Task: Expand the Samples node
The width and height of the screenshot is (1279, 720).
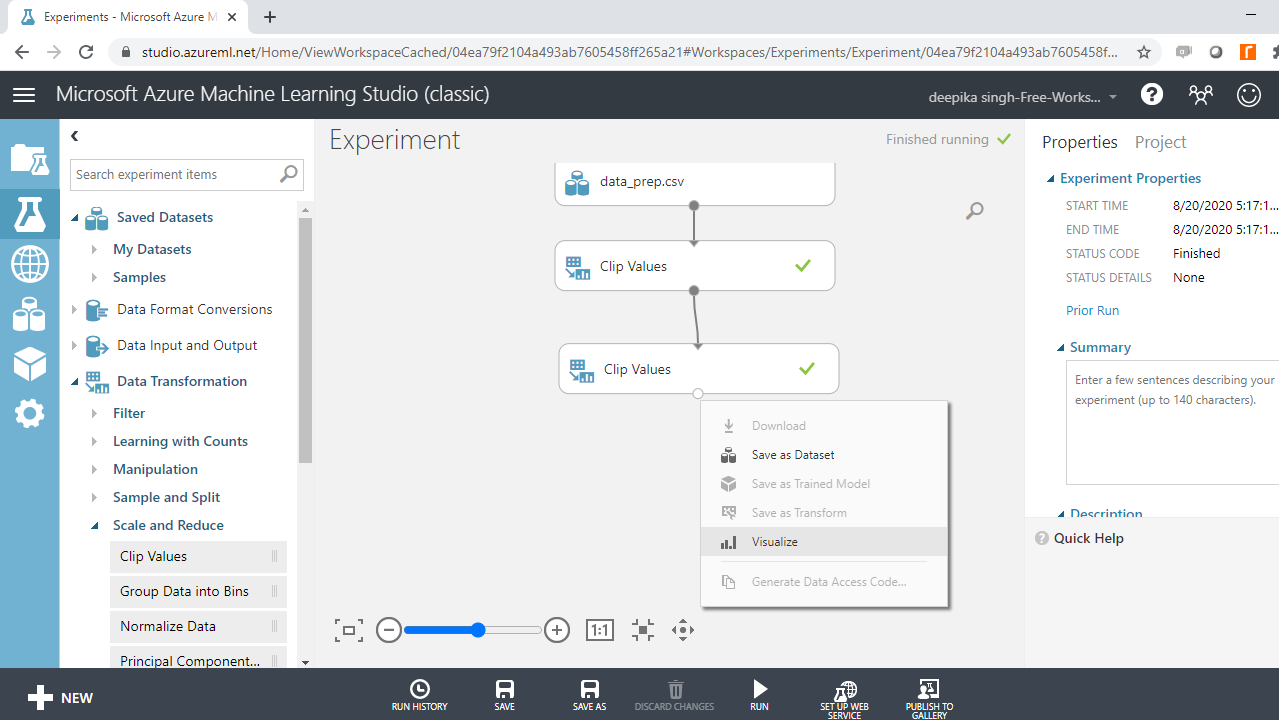Action: [x=94, y=277]
